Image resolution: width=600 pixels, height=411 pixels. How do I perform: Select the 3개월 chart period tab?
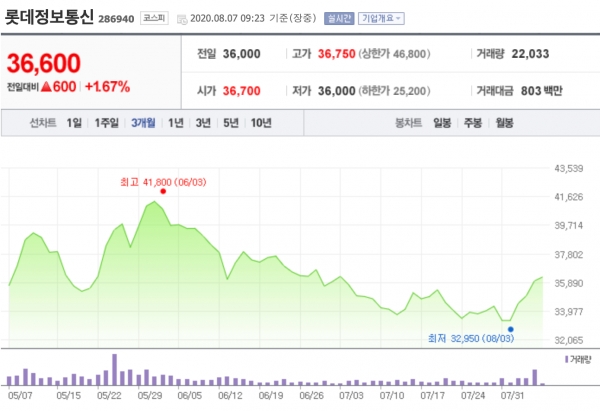[143, 123]
